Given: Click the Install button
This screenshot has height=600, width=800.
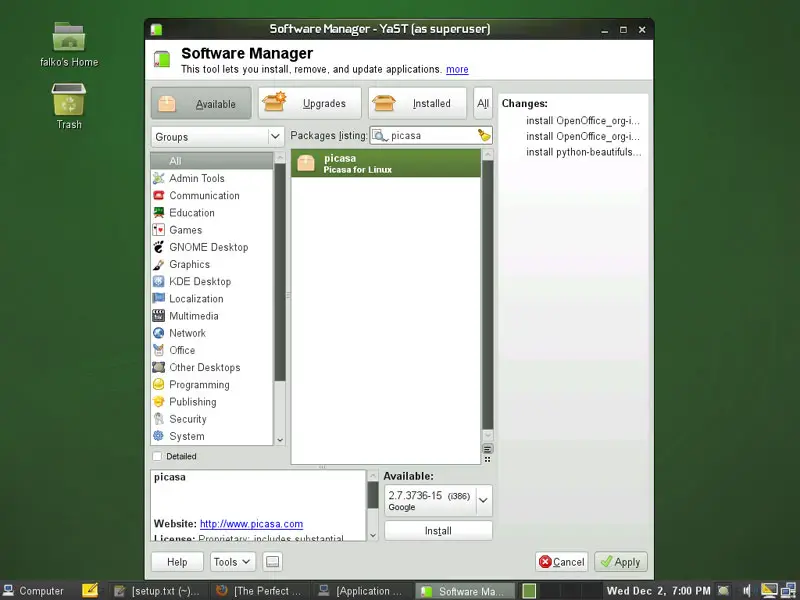Looking at the screenshot, I should click(438, 531).
